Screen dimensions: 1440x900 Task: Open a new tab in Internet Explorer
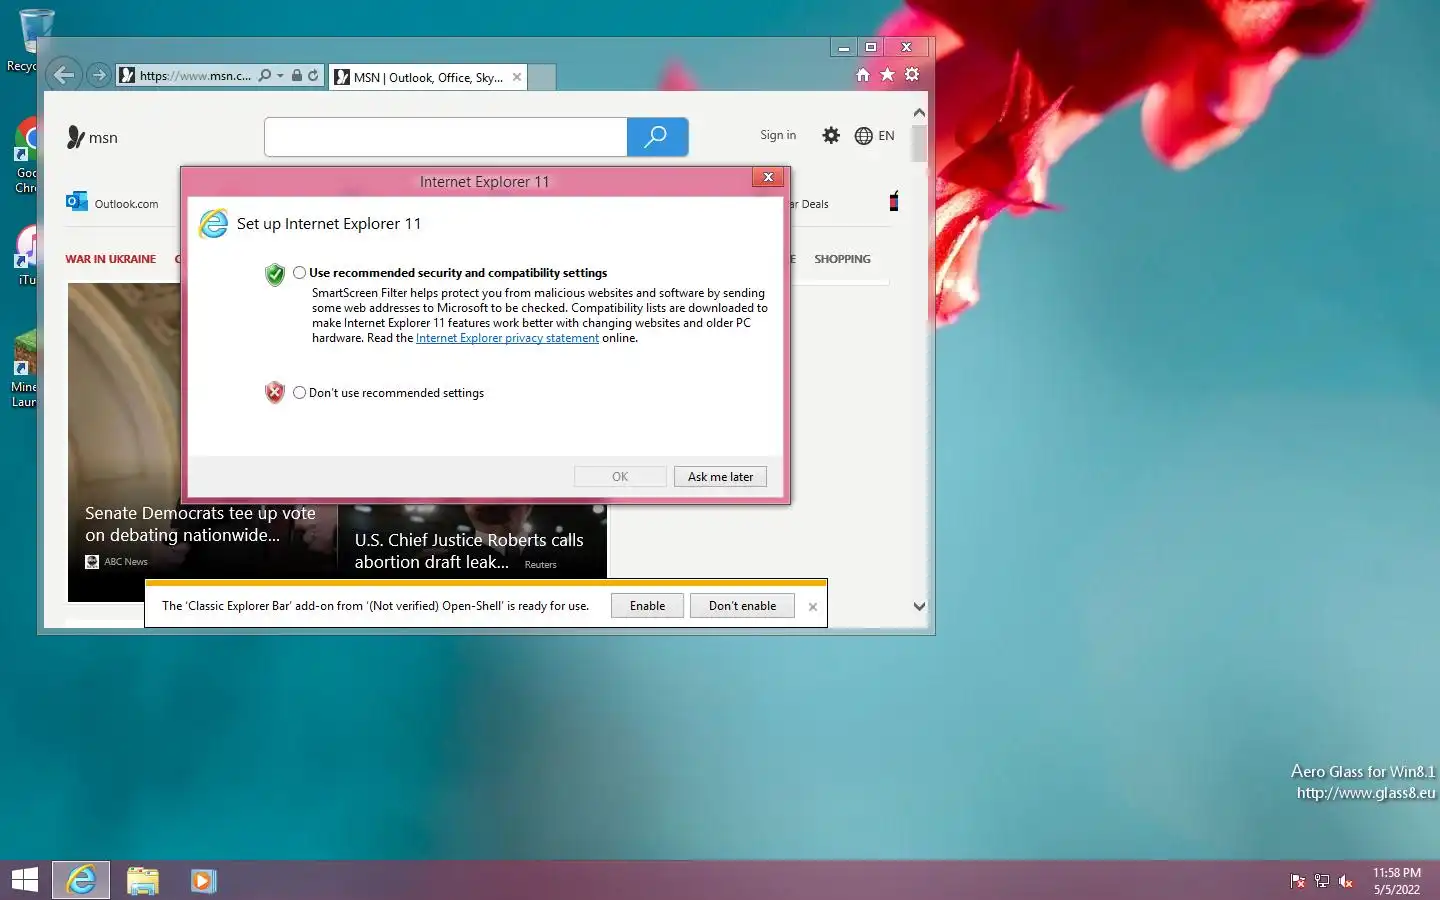click(x=541, y=77)
